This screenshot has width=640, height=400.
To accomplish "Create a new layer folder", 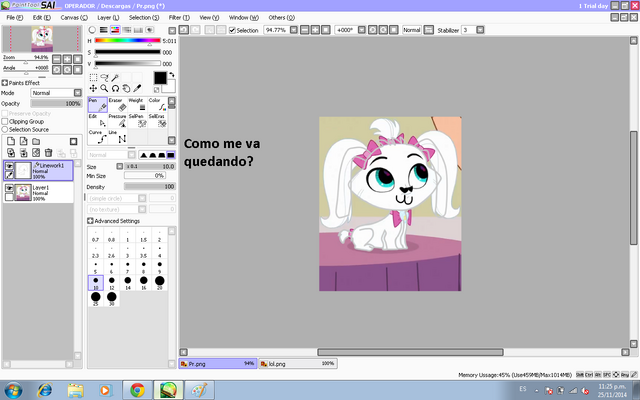I will 36,141.
